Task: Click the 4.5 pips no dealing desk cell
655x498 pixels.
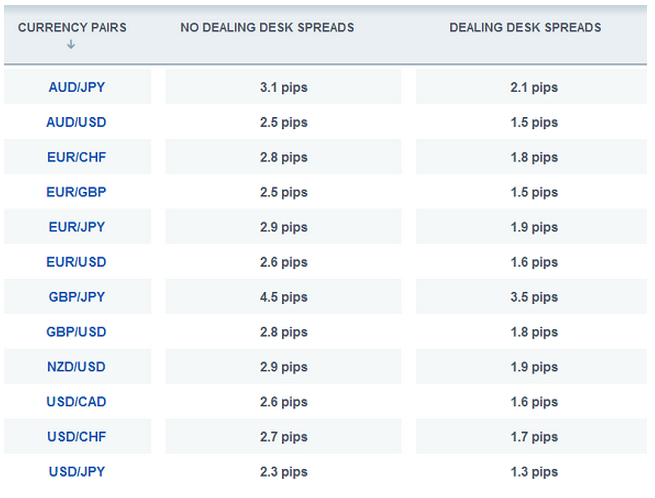Action: [282, 297]
